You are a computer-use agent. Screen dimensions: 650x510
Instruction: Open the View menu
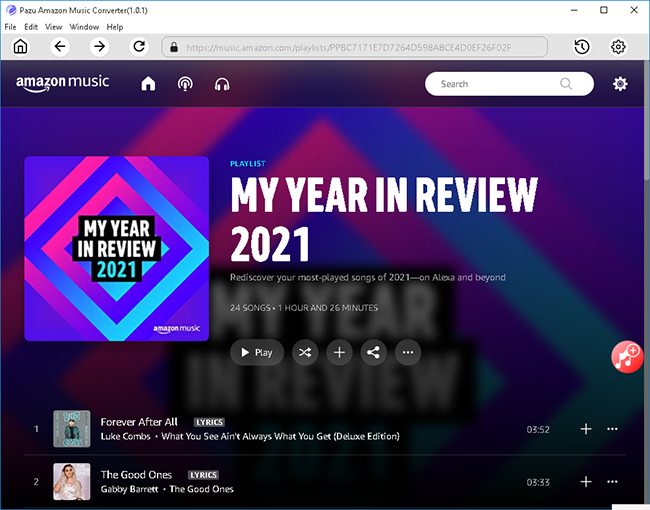(53, 27)
